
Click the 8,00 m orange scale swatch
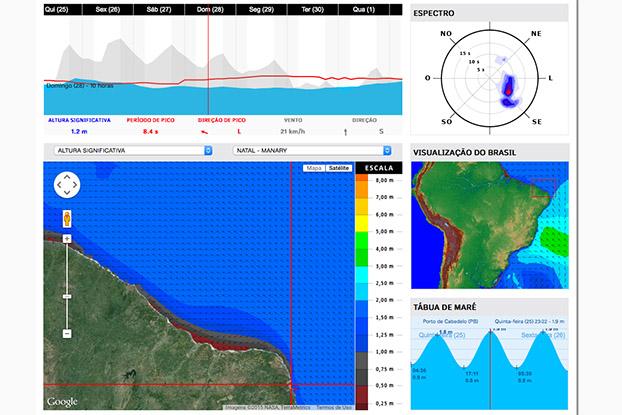[362, 178]
